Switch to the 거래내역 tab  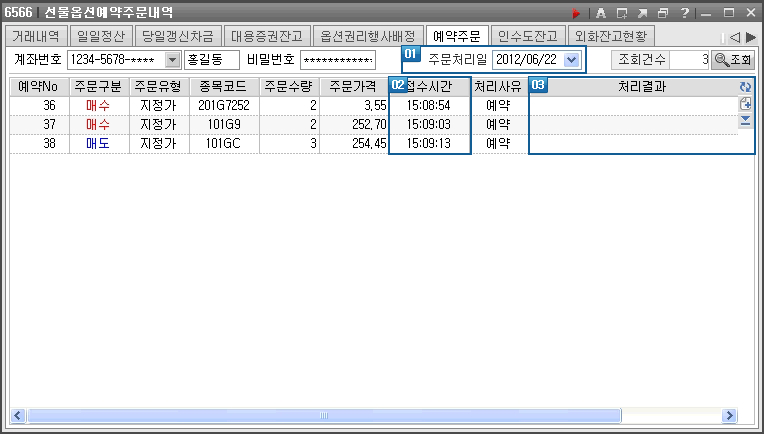click(35, 35)
